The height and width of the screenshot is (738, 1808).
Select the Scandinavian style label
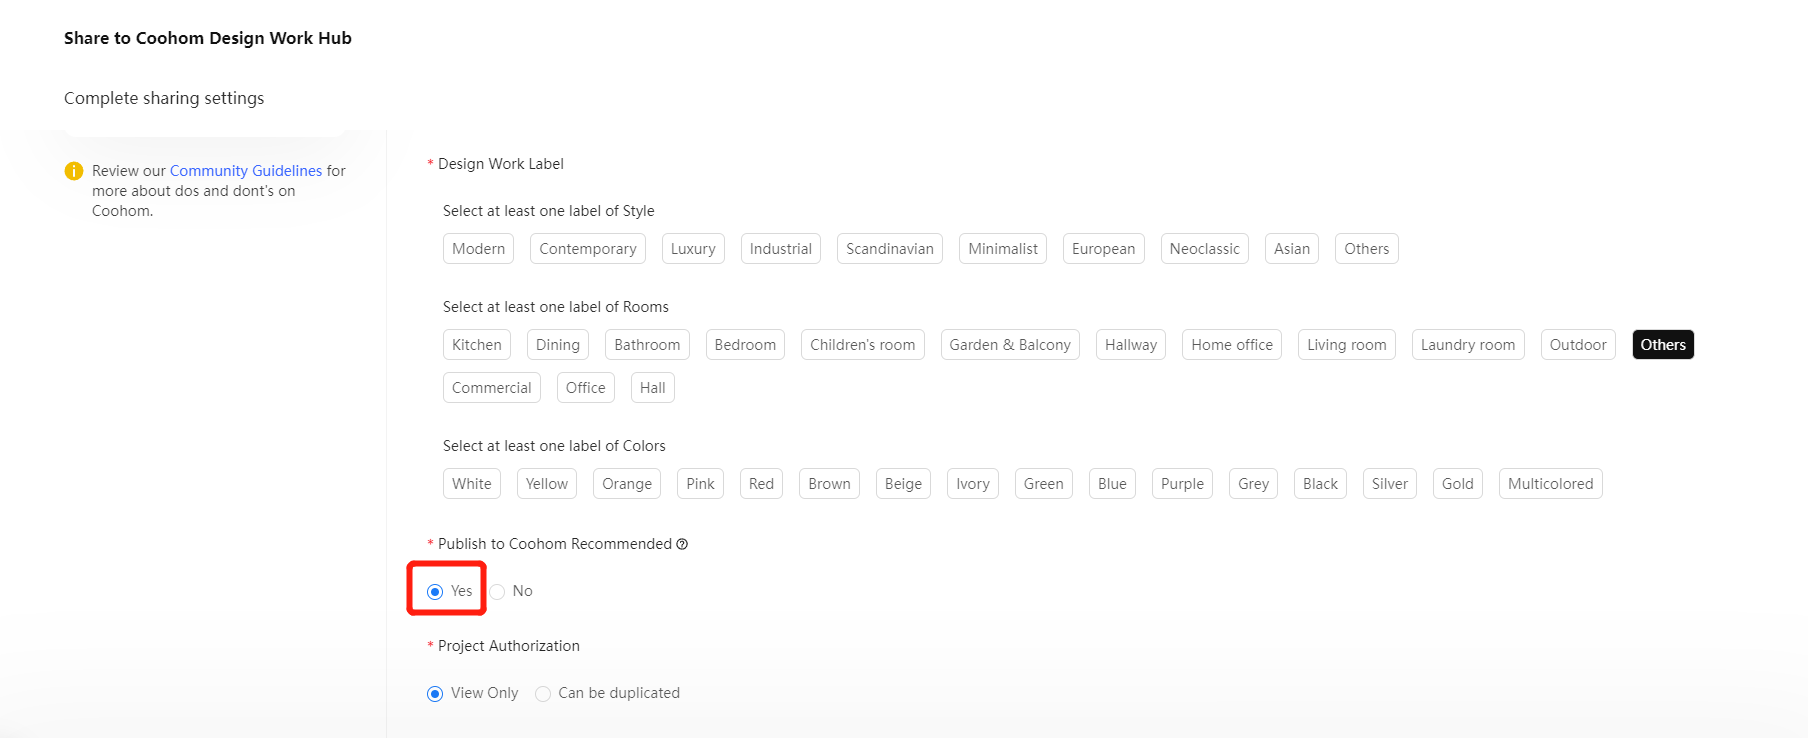tap(889, 249)
